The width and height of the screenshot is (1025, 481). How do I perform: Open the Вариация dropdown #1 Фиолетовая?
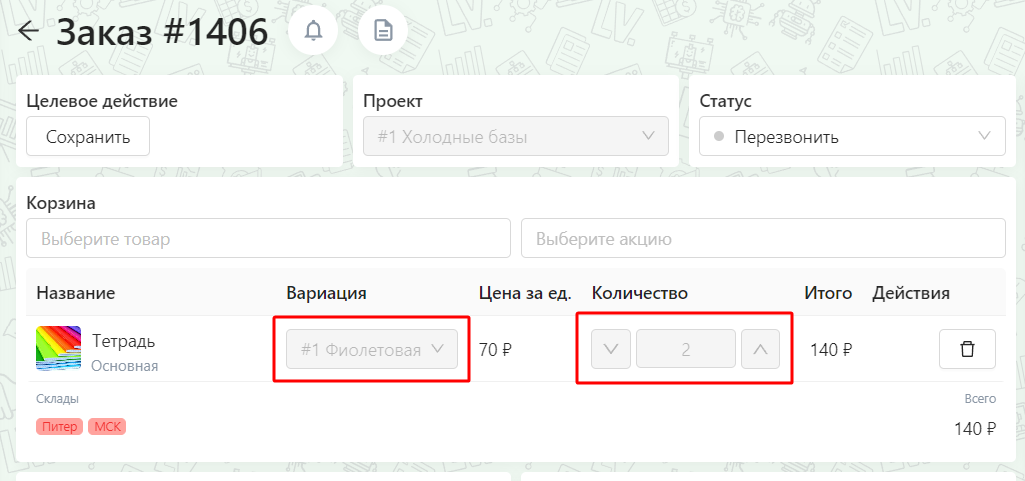point(372,349)
